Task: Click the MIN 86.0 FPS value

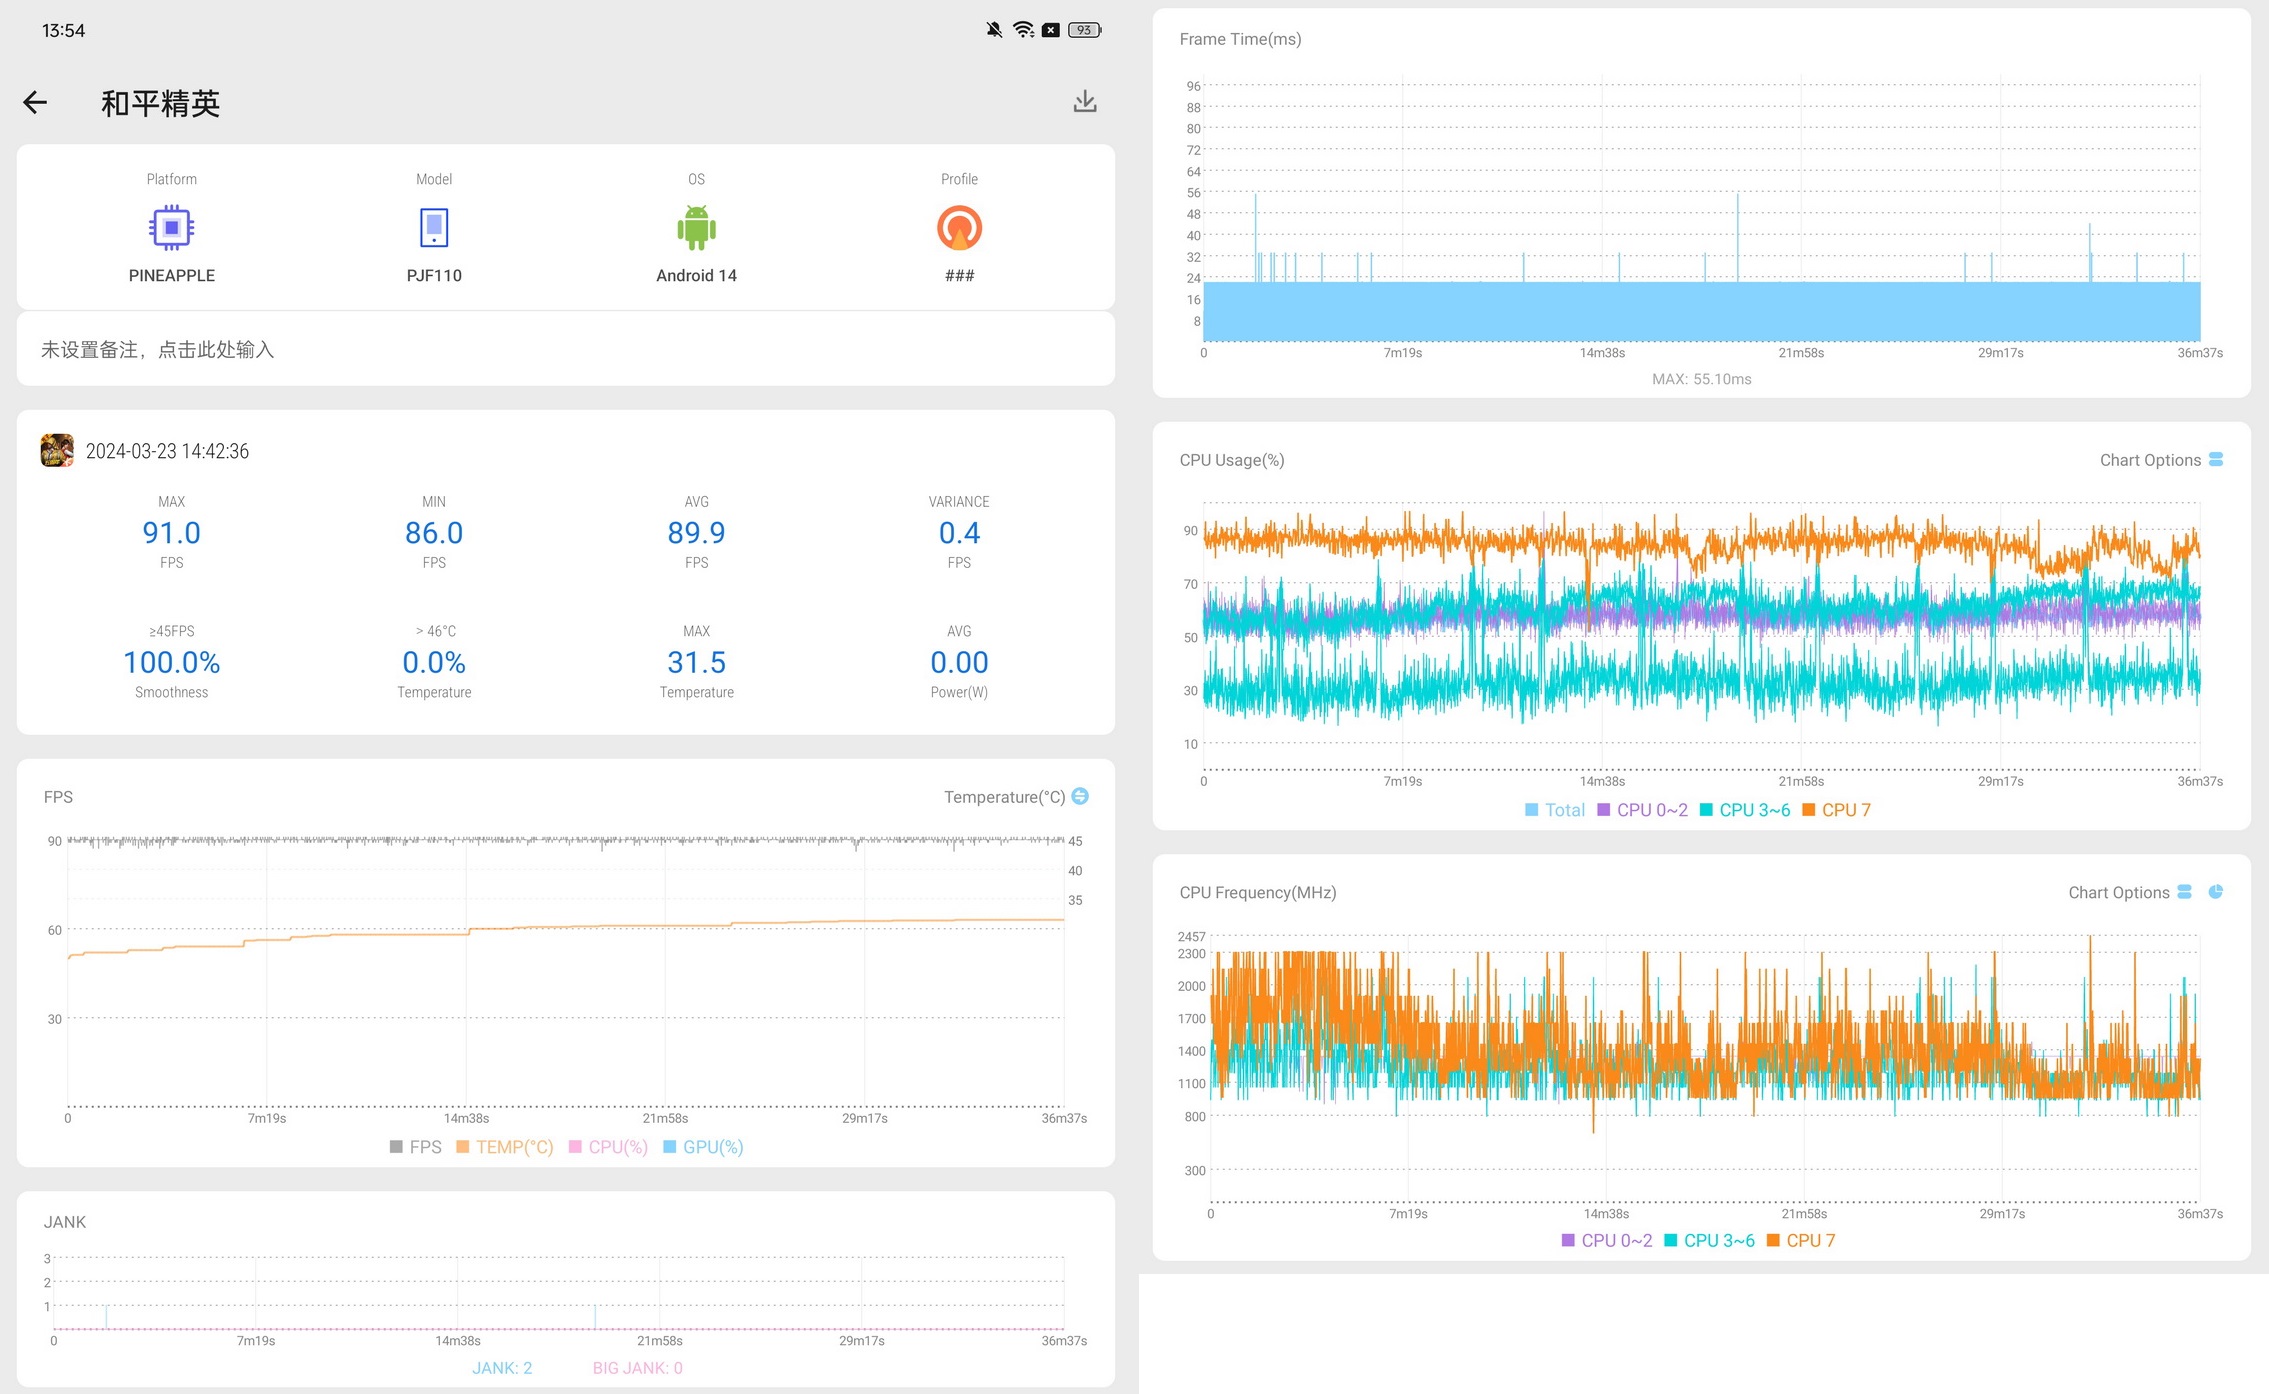Action: pos(434,532)
